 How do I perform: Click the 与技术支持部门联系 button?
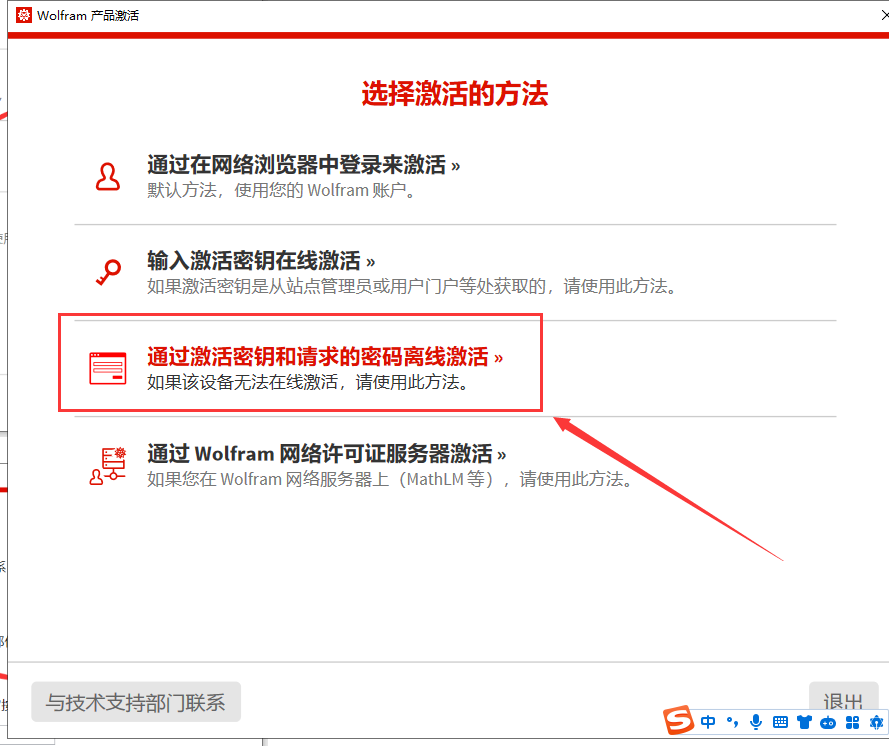[x=136, y=702]
